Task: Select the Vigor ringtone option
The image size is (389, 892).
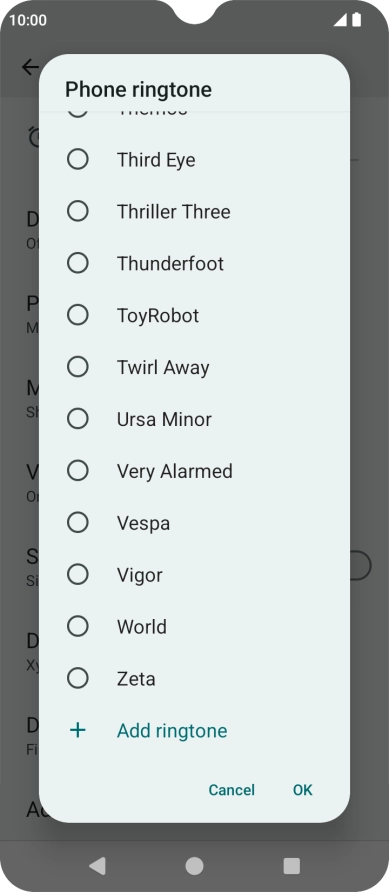Action: point(194,575)
